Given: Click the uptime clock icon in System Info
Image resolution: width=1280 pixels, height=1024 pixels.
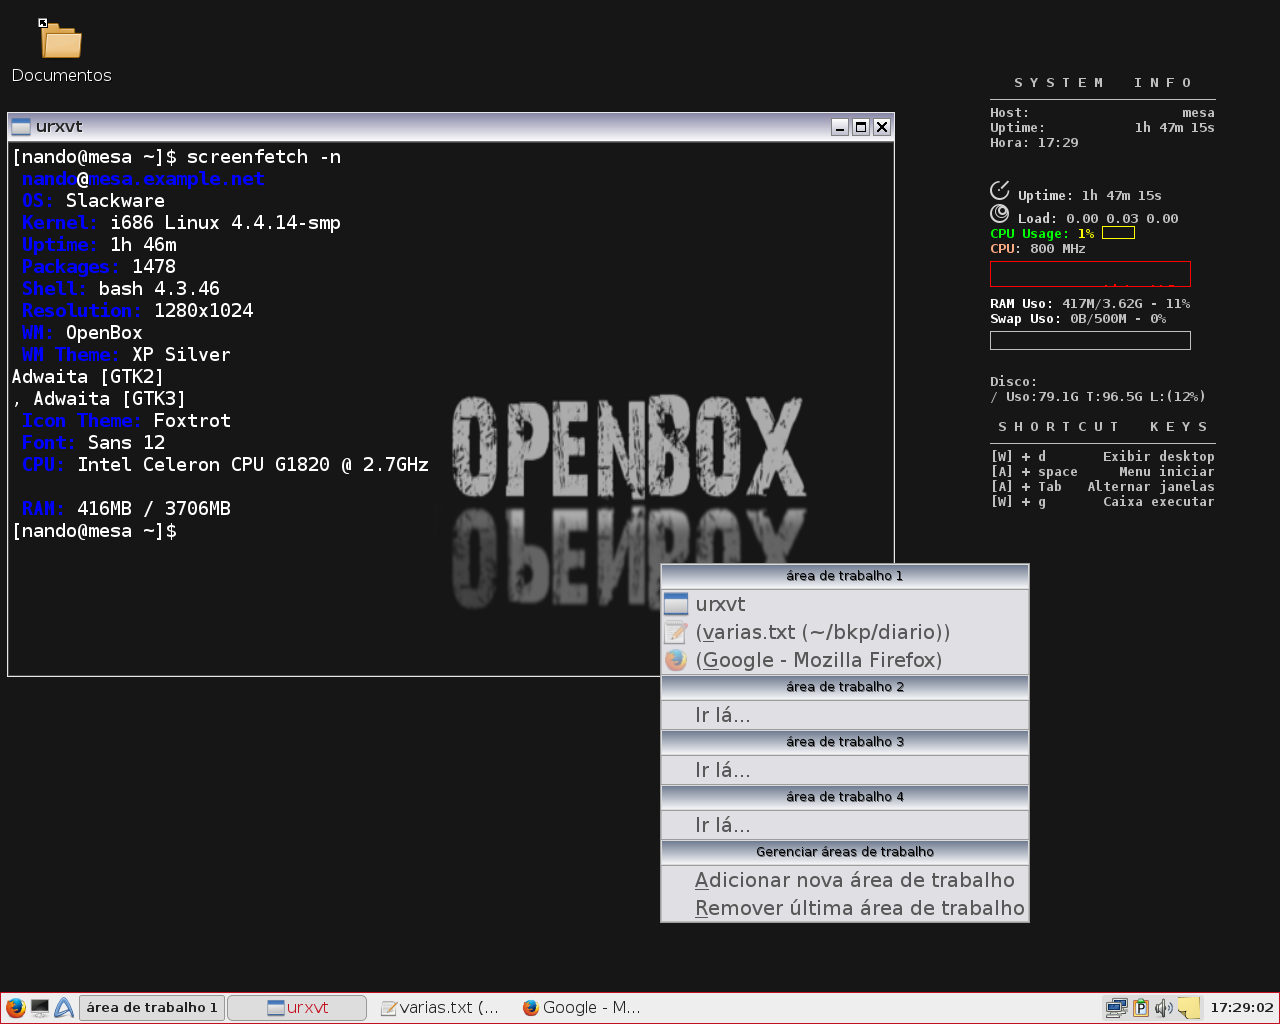Looking at the screenshot, I should 1000,190.
